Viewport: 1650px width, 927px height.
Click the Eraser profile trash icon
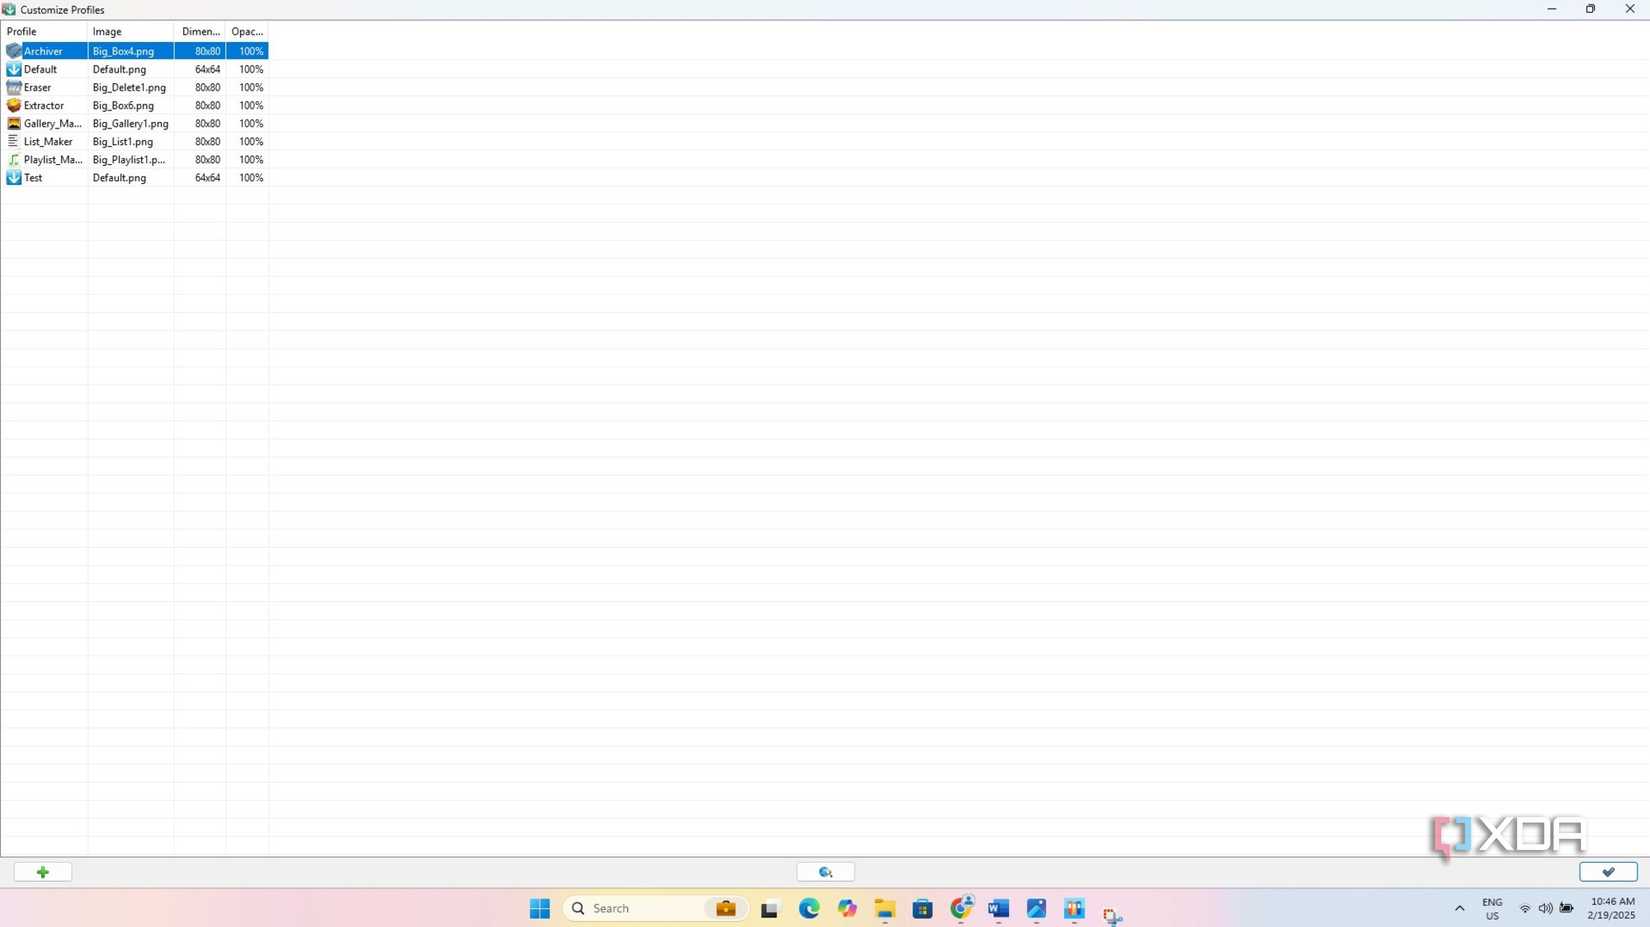pyautogui.click(x=13, y=87)
